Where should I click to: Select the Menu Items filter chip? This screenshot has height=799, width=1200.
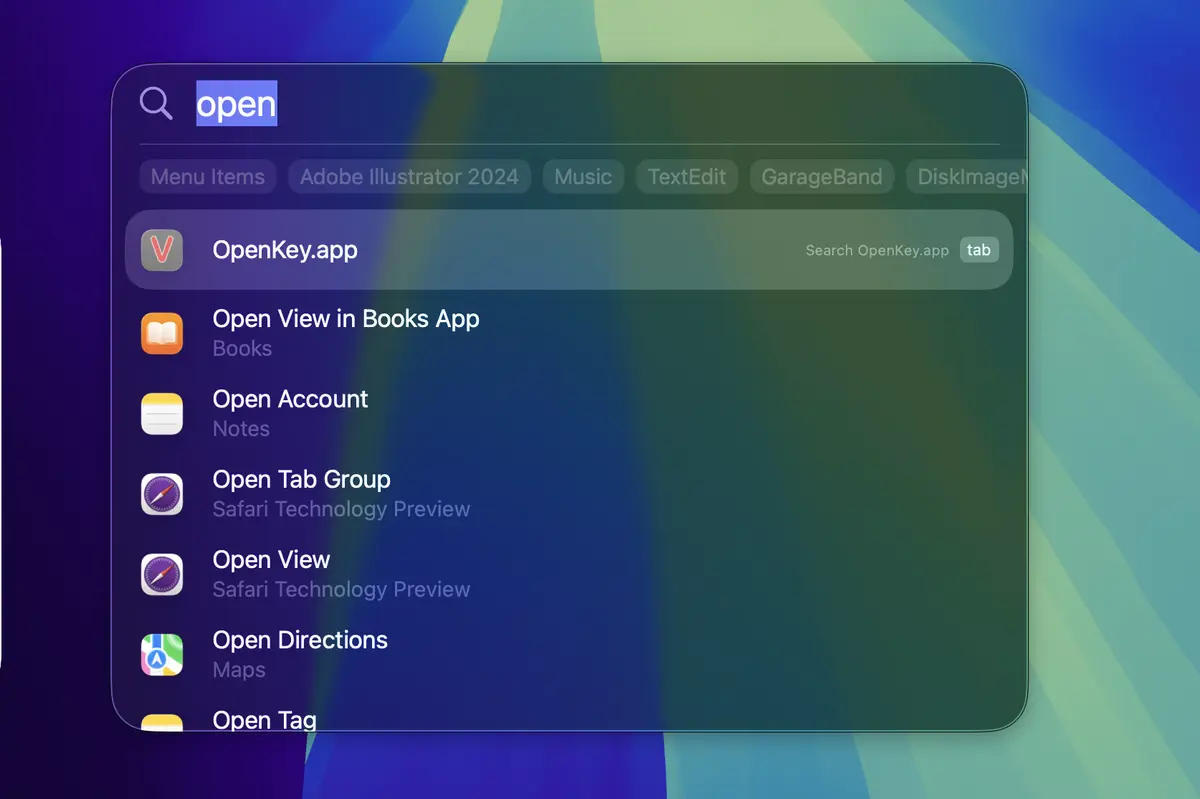207,176
